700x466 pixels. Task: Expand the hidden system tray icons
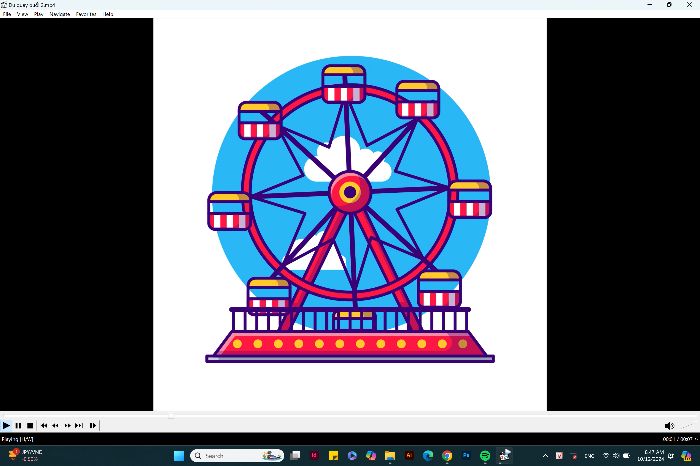click(x=545, y=456)
